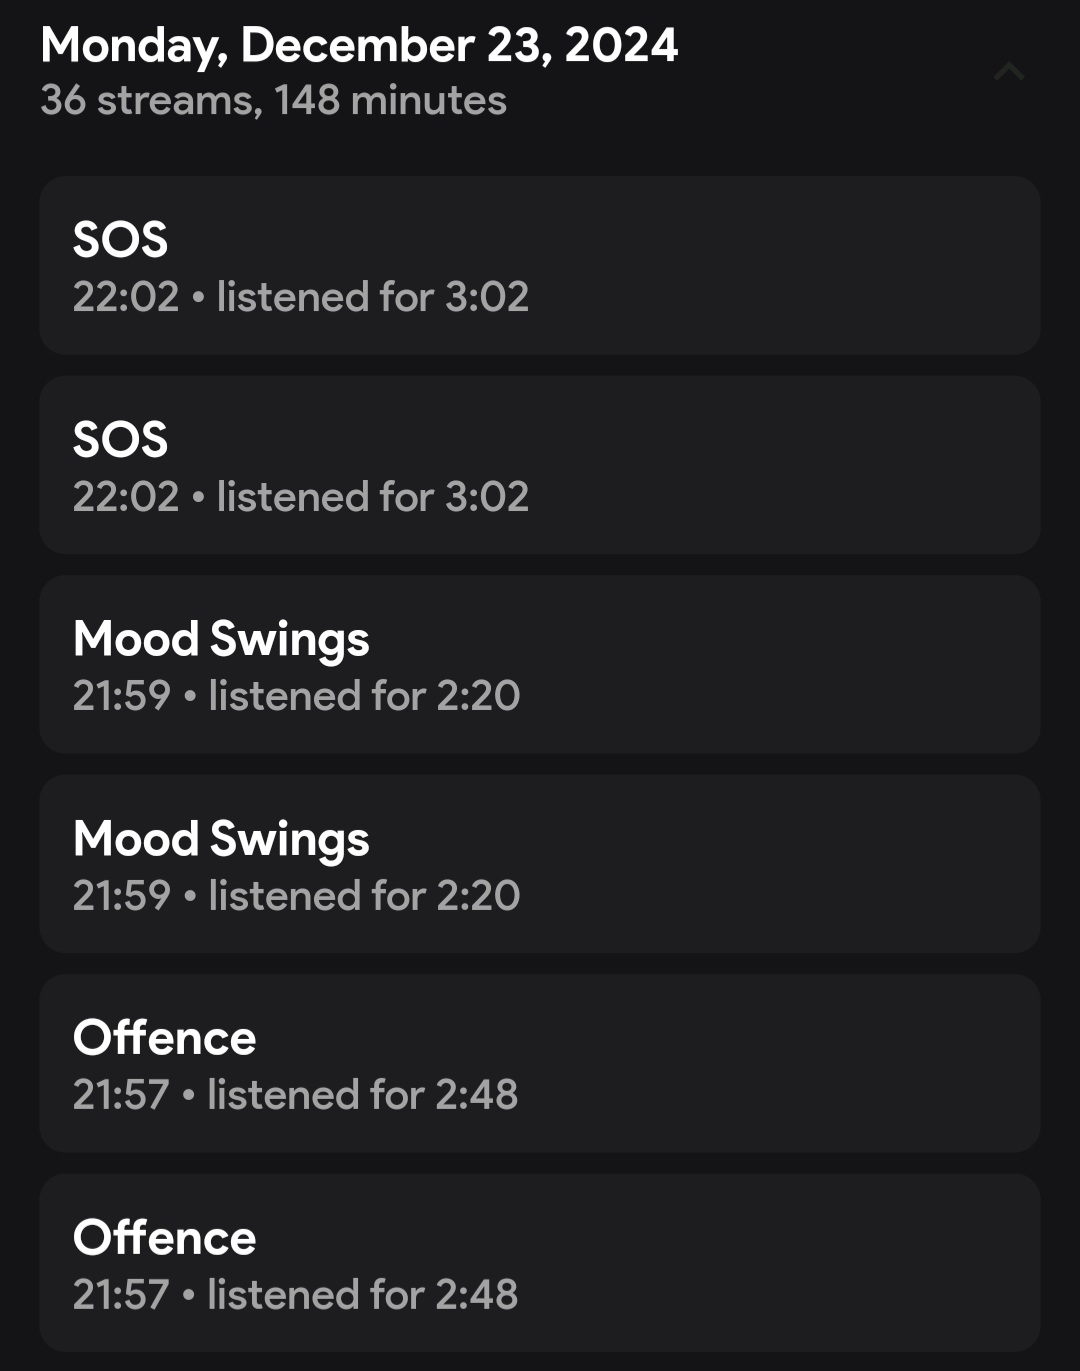Tap 'listened for 2:20' in the upper Mood Swings card

pos(364,696)
